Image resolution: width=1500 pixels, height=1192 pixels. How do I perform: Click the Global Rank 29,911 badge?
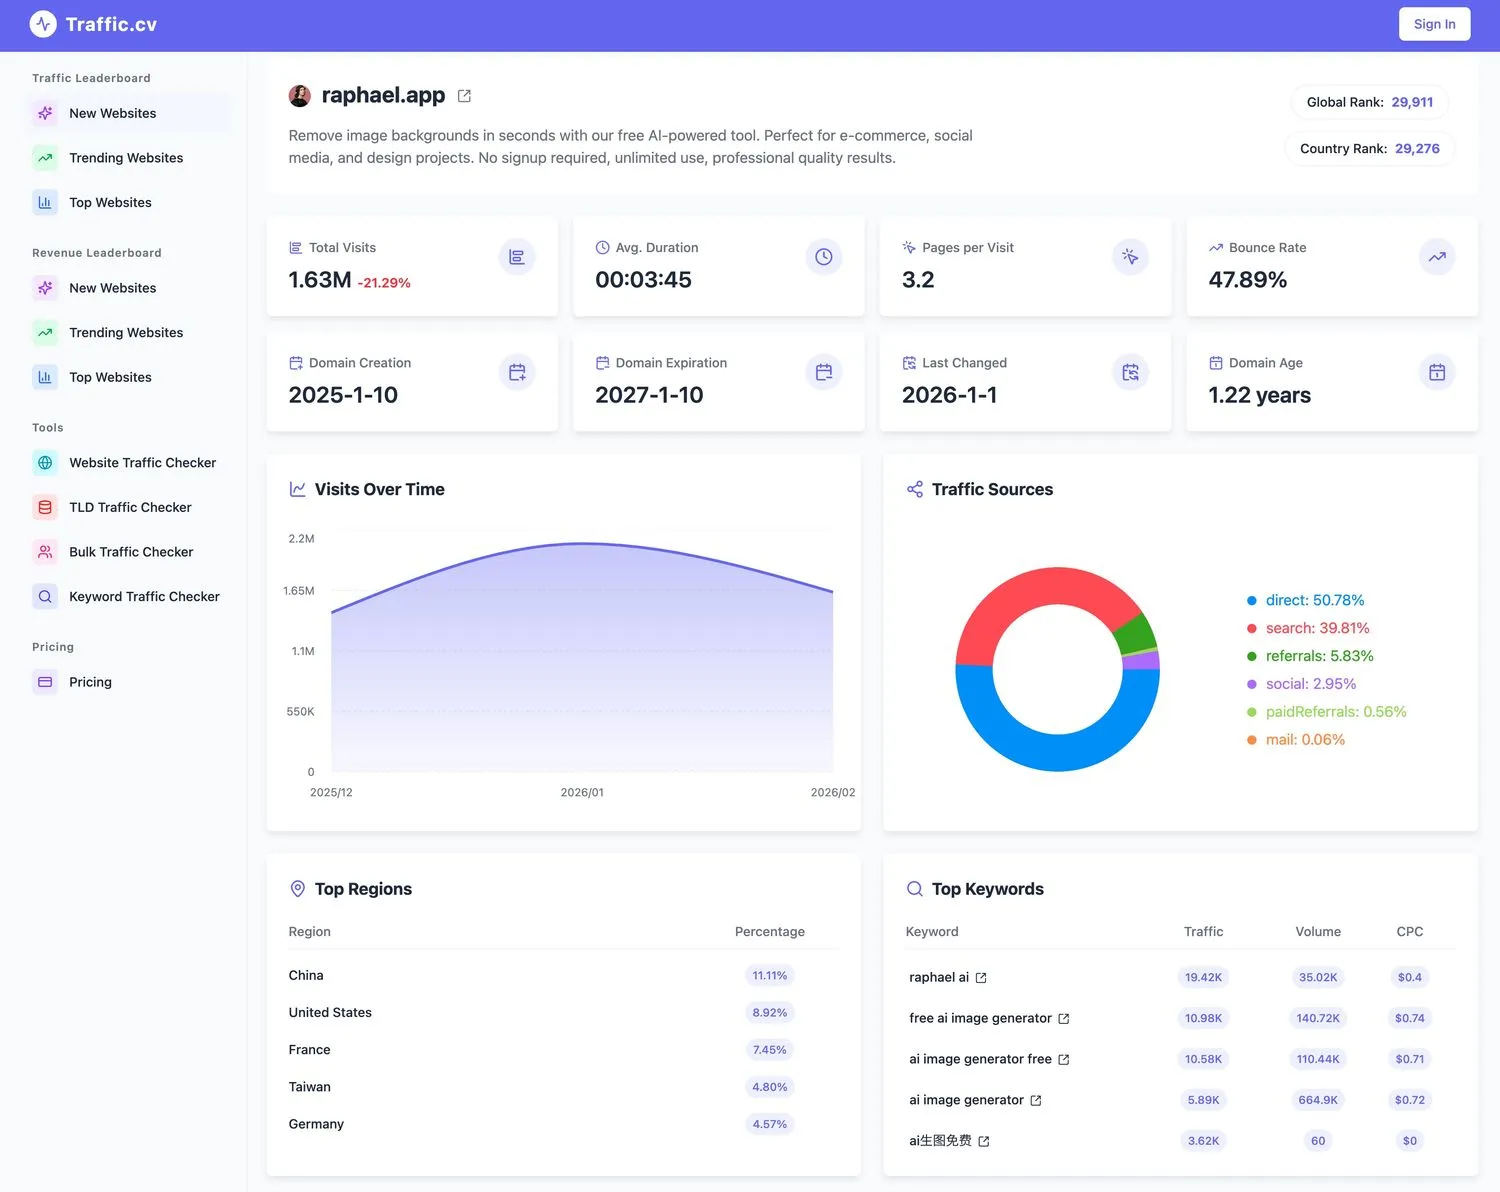(x=1369, y=102)
